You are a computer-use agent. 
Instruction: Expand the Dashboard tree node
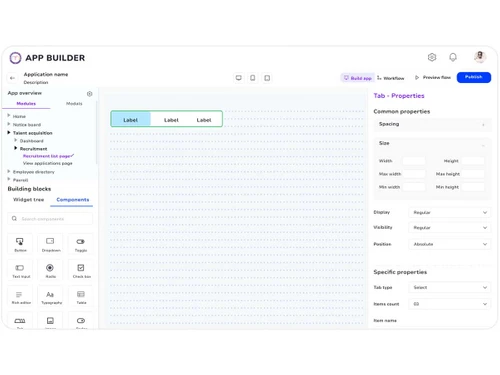click(x=15, y=140)
